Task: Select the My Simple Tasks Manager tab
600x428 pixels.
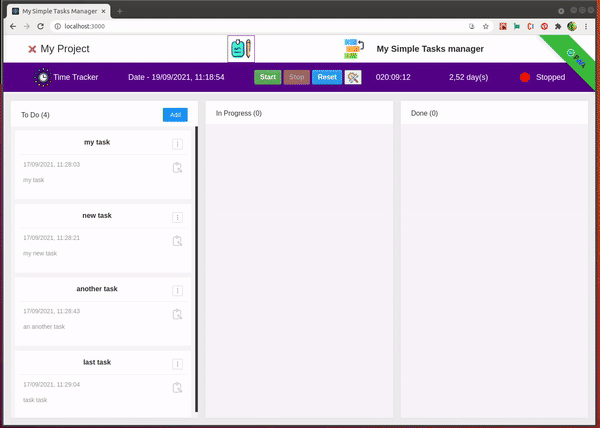Action: tap(59, 11)
